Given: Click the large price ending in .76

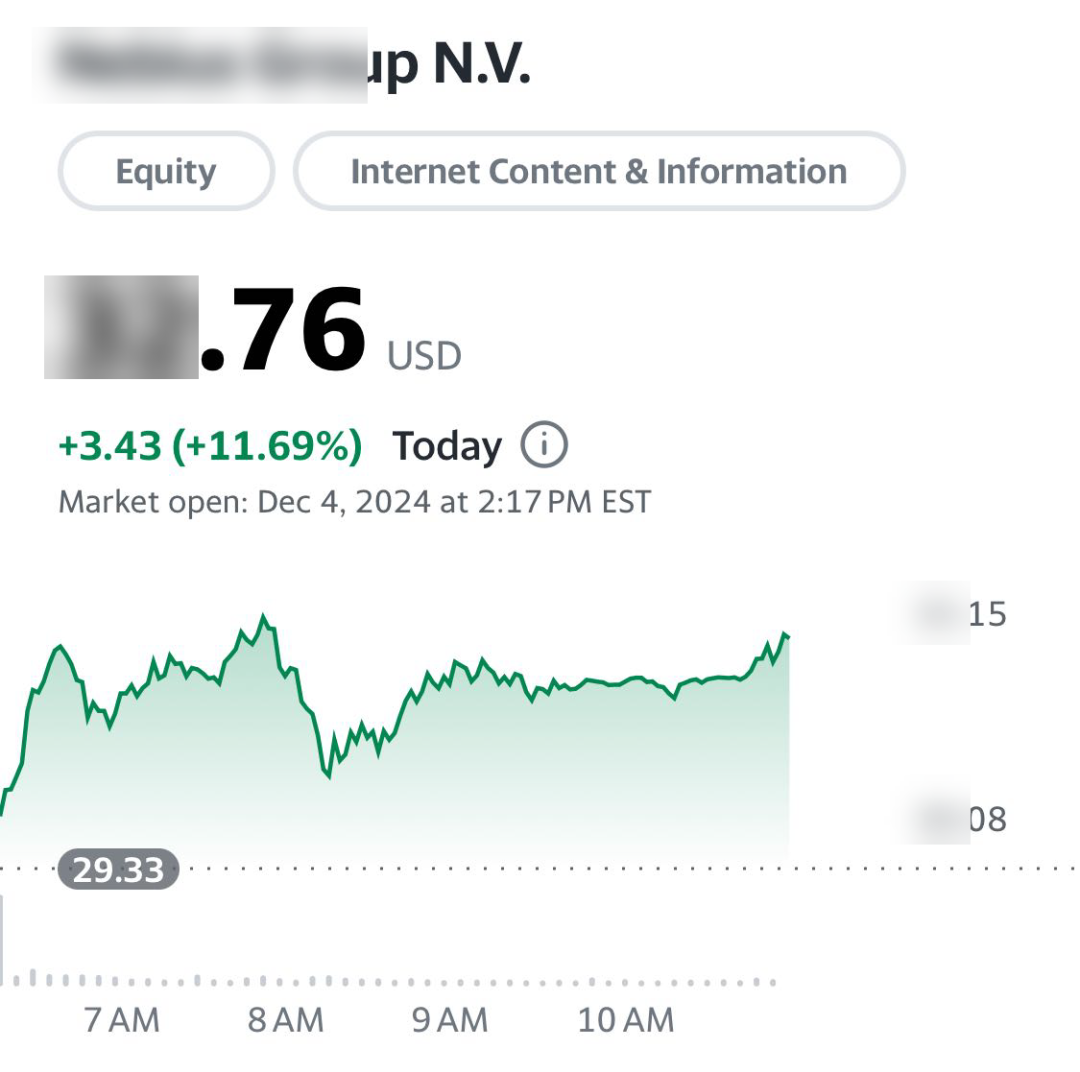Looking at the screenshot, I should (x=206, y=330).
